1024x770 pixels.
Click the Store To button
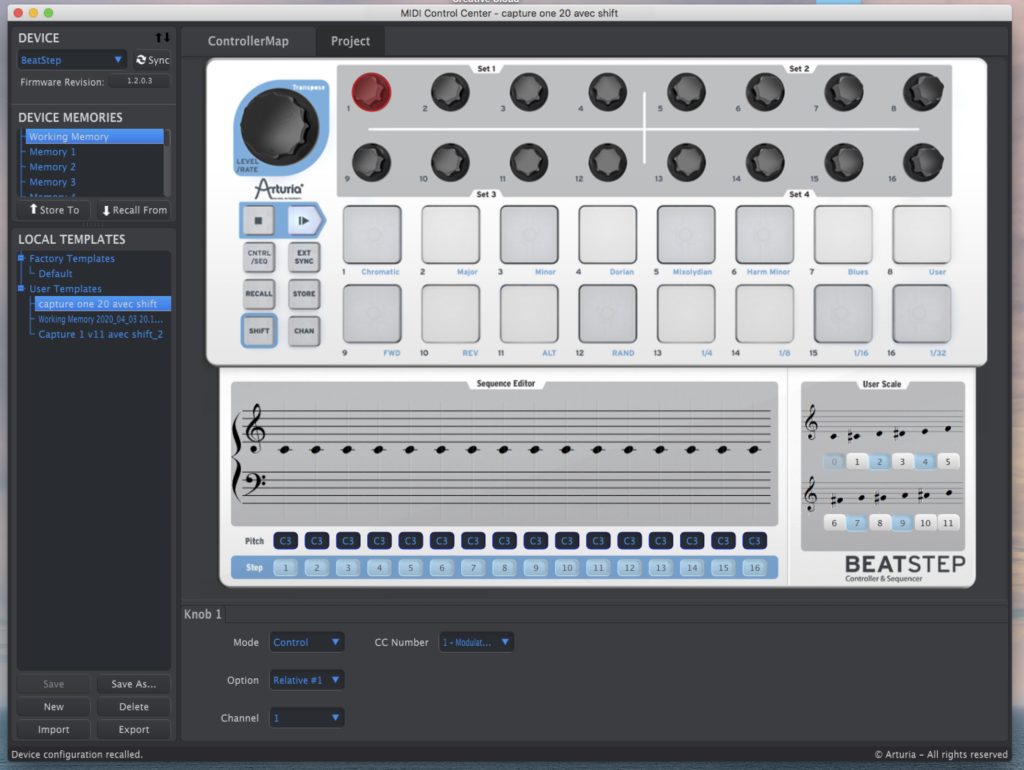(54, 210)
